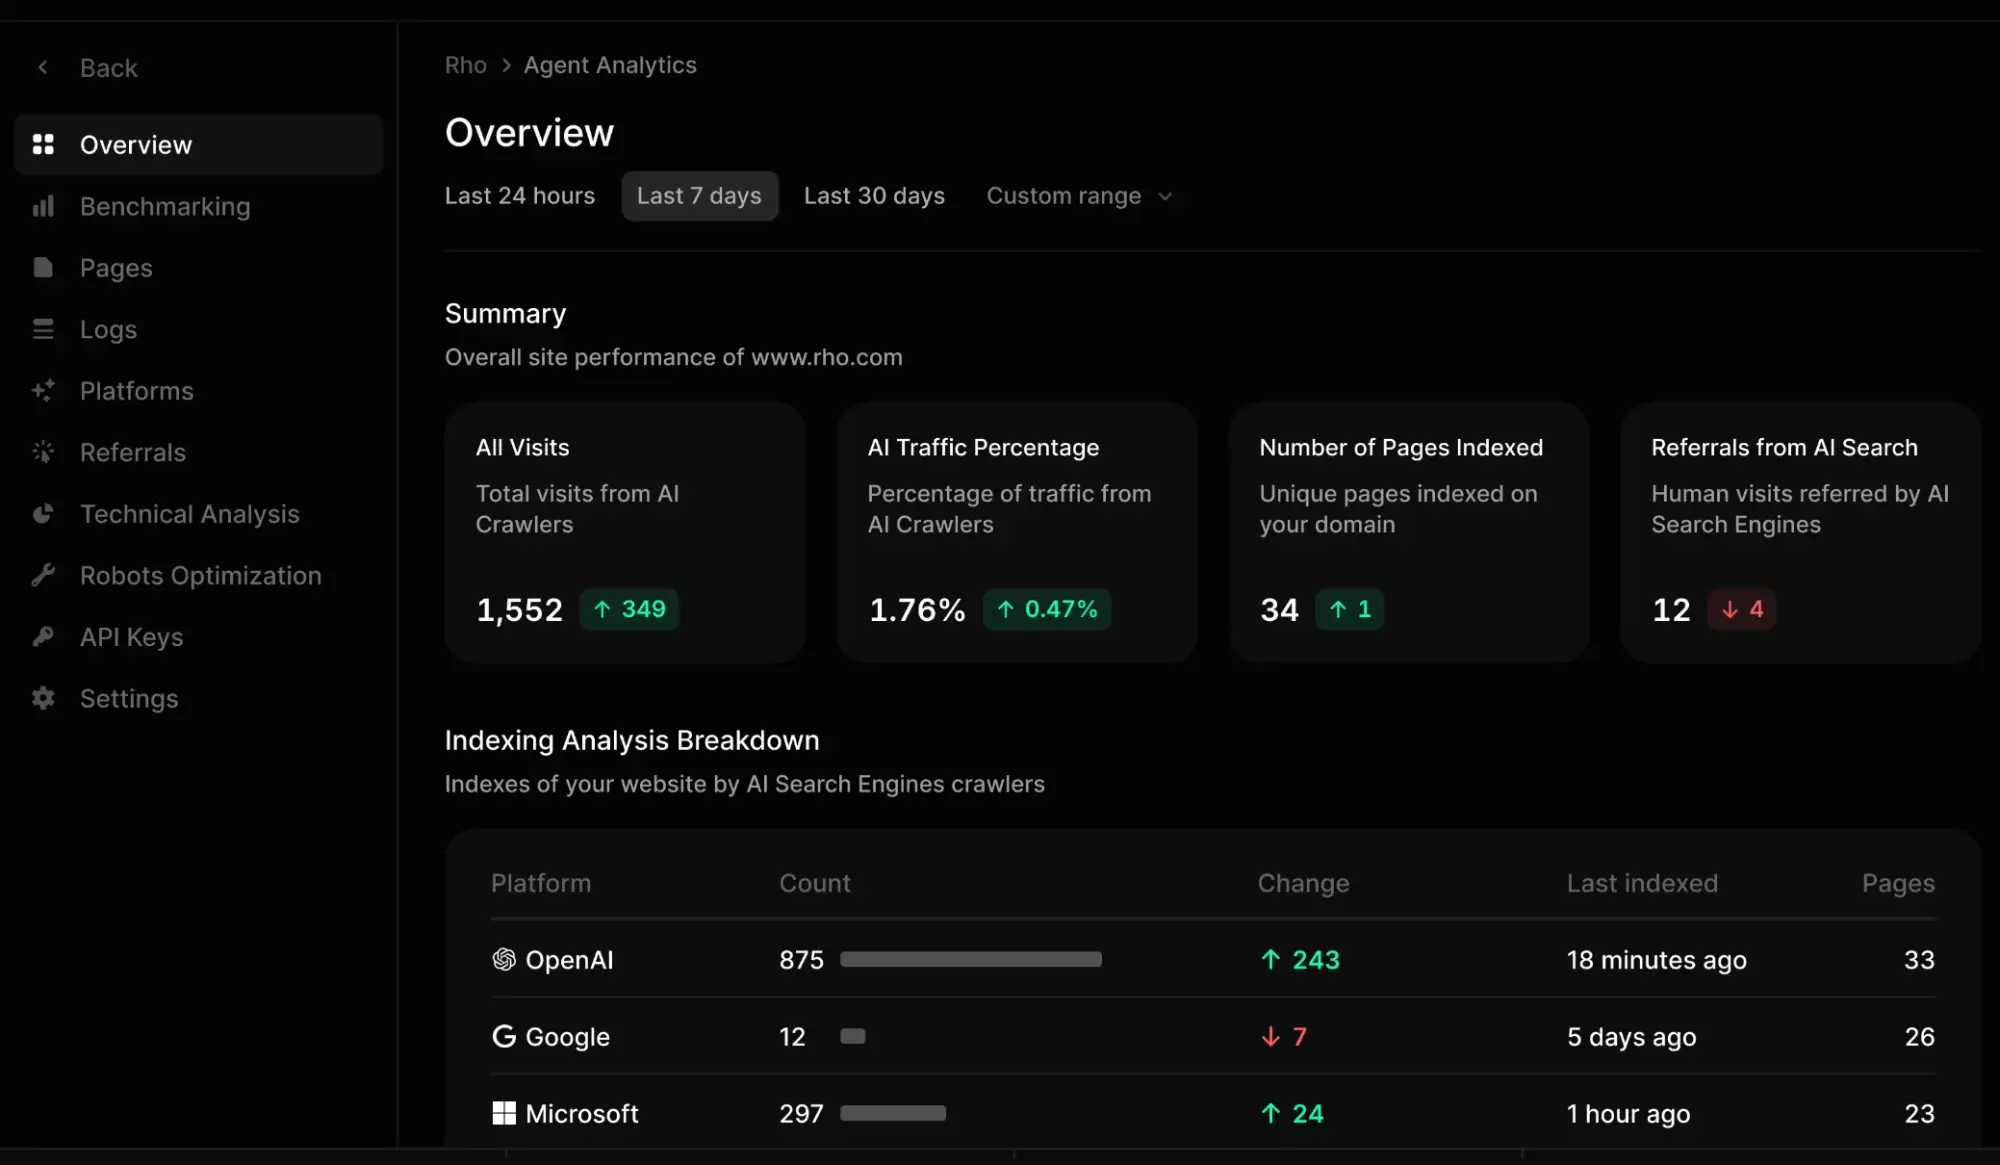The image size is (2000, 1165).
Task: Click the Pages document icon
Action: 43,267
